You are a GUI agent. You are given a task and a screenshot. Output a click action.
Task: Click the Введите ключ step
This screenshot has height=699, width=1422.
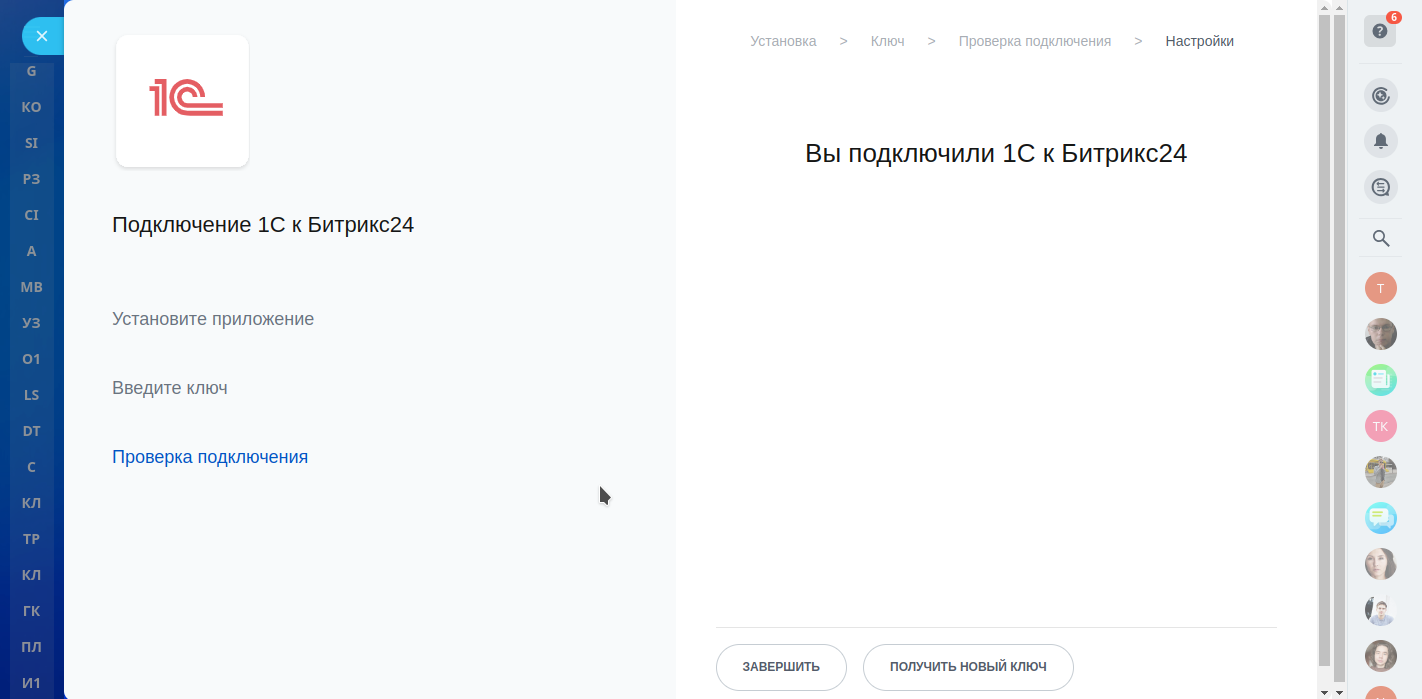[170, 388]
